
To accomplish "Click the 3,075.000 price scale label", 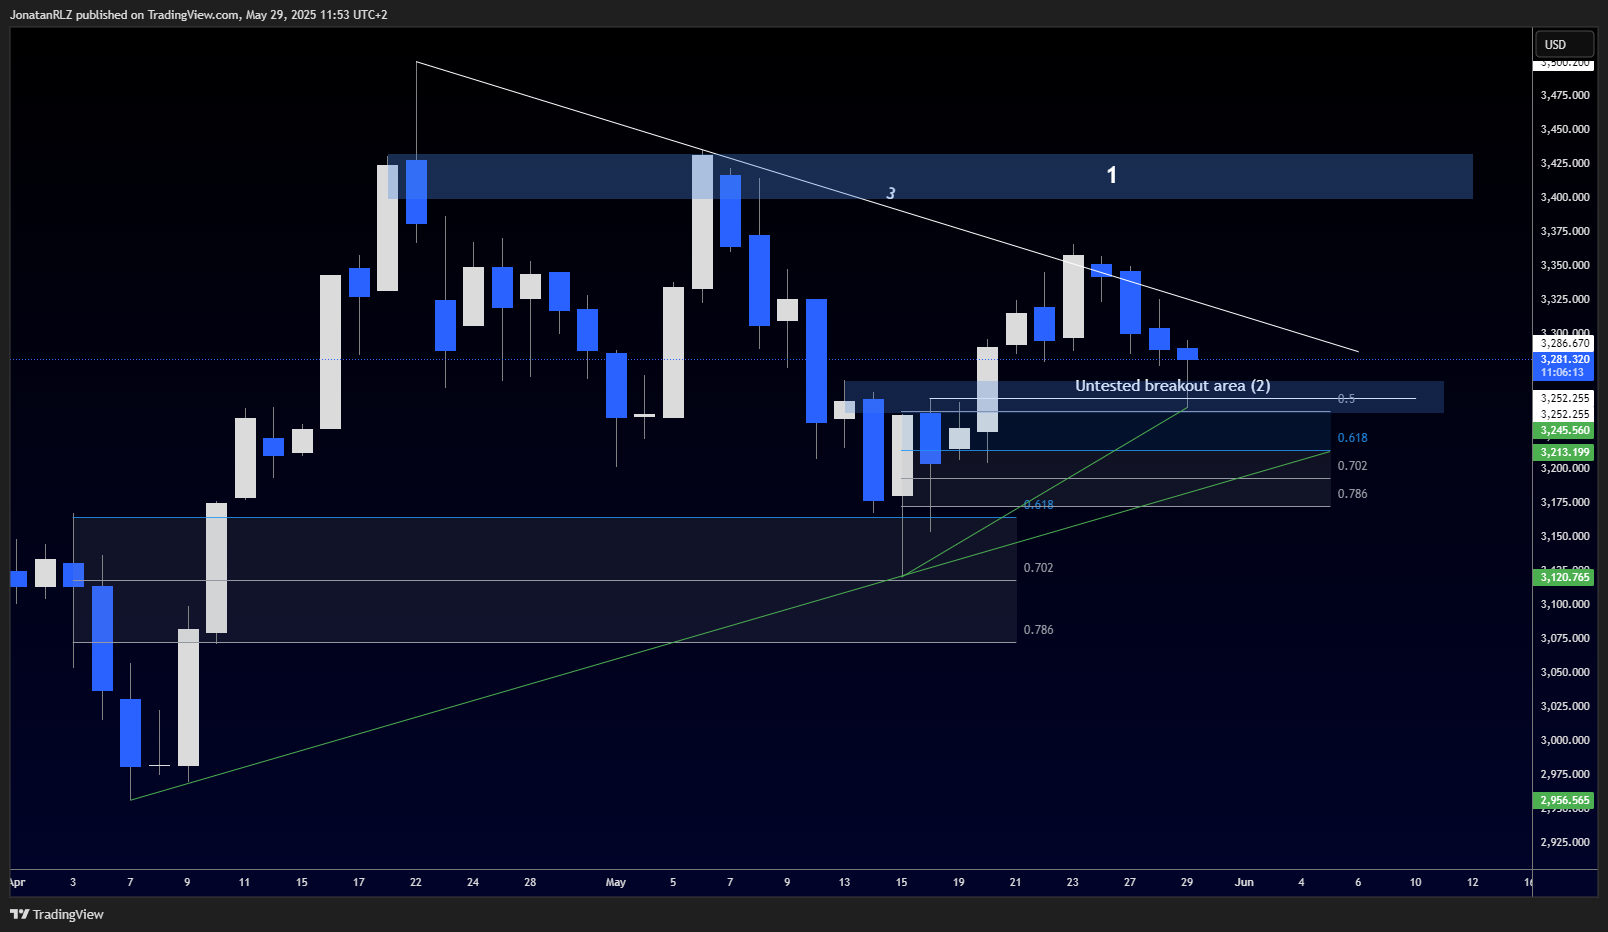I will click(x=1565, y=638).
